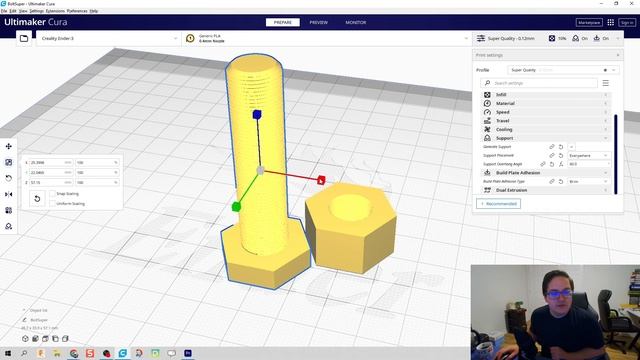Reset the Support Placement setting
The height and width of the screenshot is (360, 640).
click(x=561, y=156)
